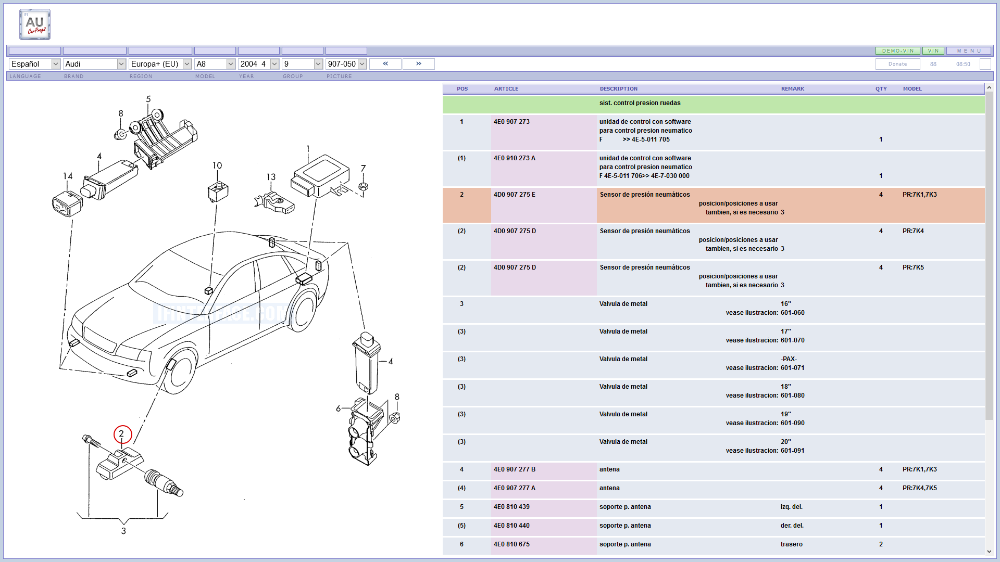Click the scroll down arrow of parts list
Image resolution: width=1000 pixels, height=562 pixels.
click(x=989, y=552)
